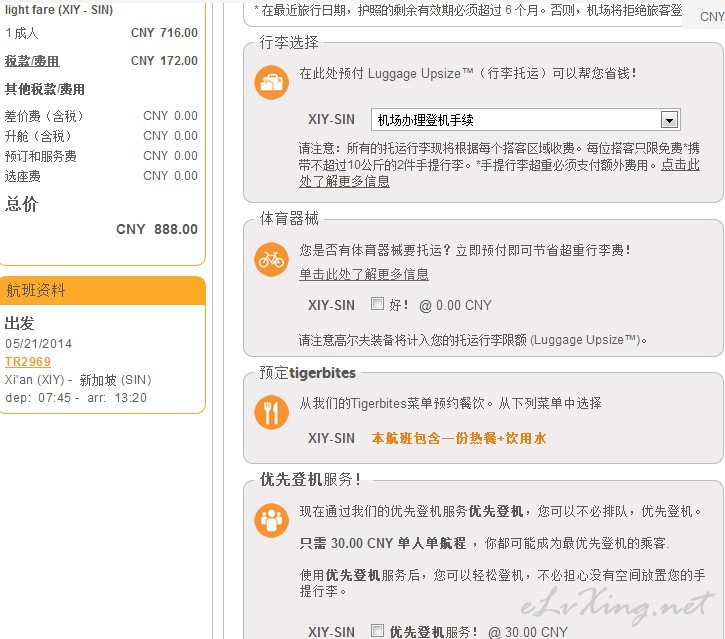Click the 选座费 row label
Viewport: 725px width, 639px height.
pos(23,176)
